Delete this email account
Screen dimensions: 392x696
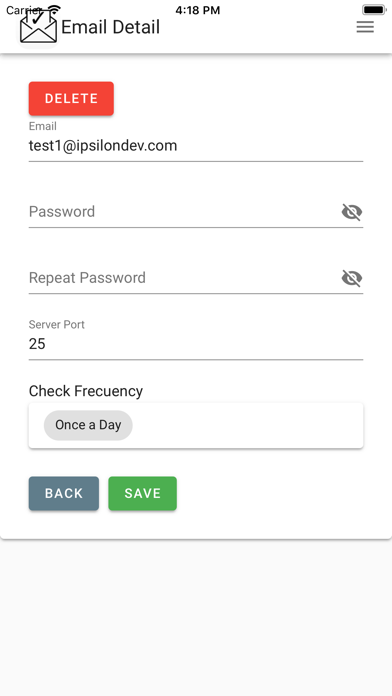tap(71, 99)
